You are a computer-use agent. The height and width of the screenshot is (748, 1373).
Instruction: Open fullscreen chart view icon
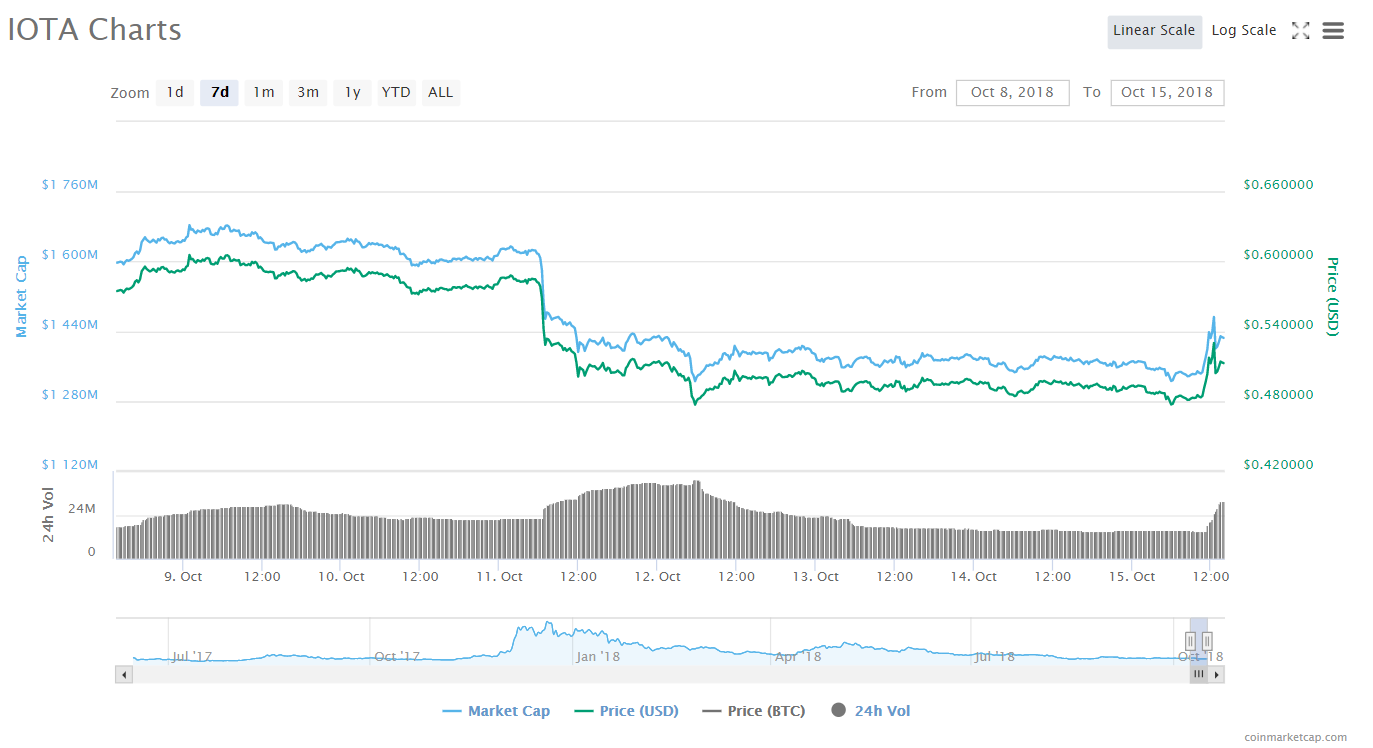click(x=1300, y=30)
